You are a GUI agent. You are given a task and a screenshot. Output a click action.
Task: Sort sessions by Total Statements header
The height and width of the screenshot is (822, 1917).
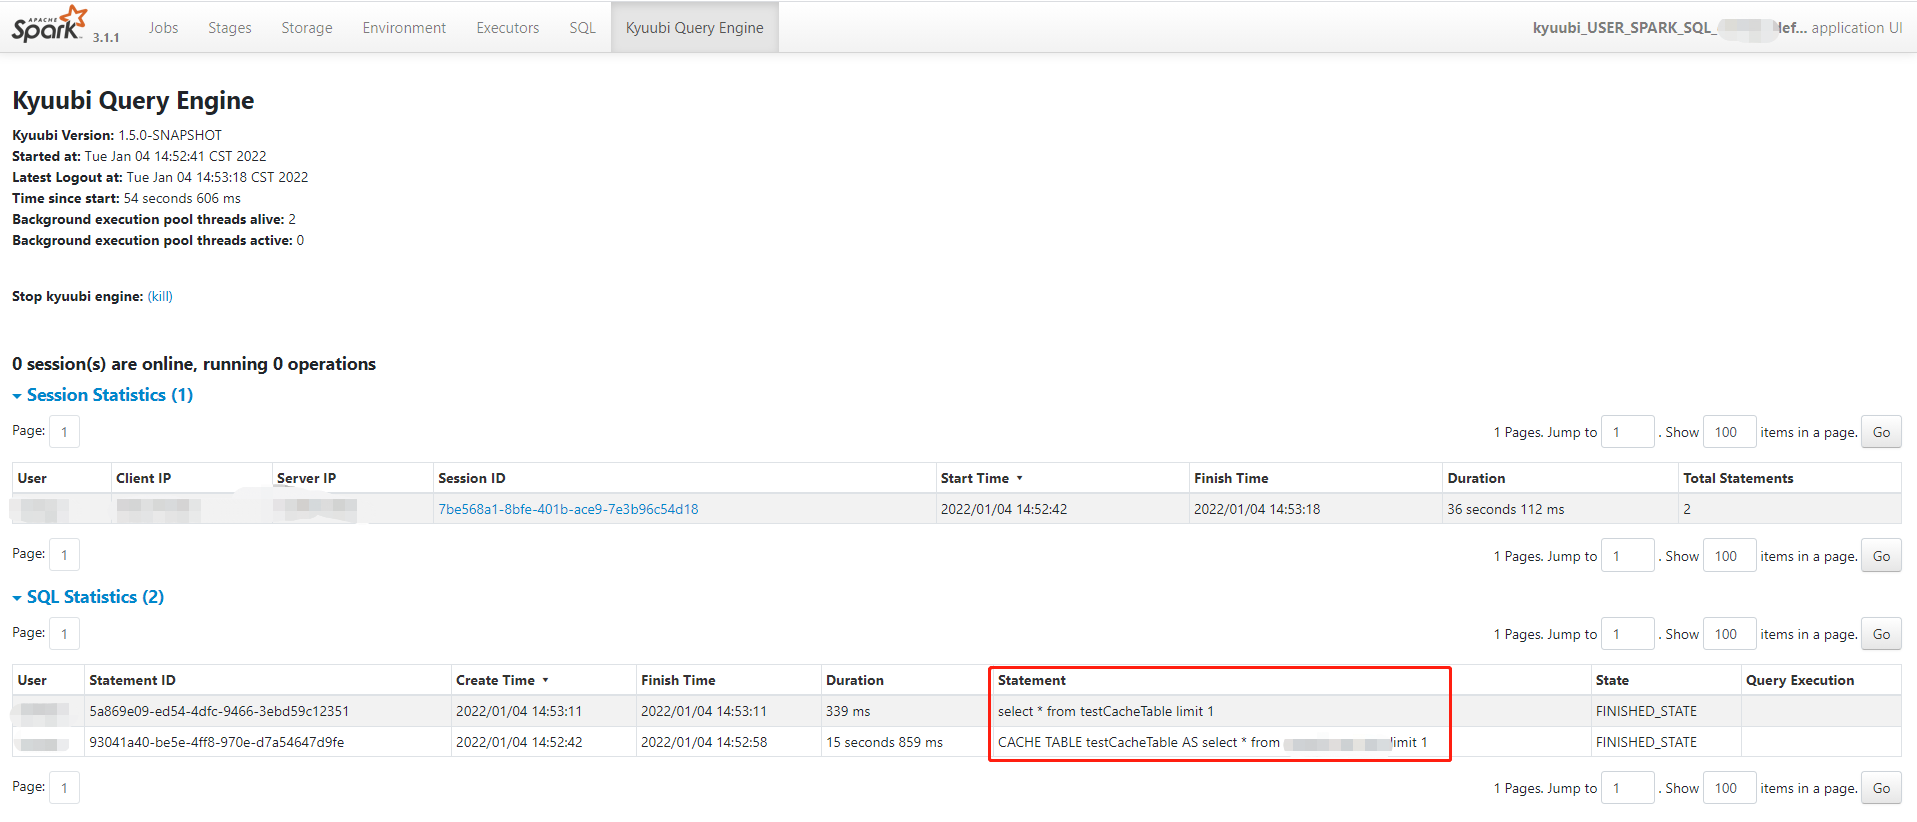[1738, 478]
